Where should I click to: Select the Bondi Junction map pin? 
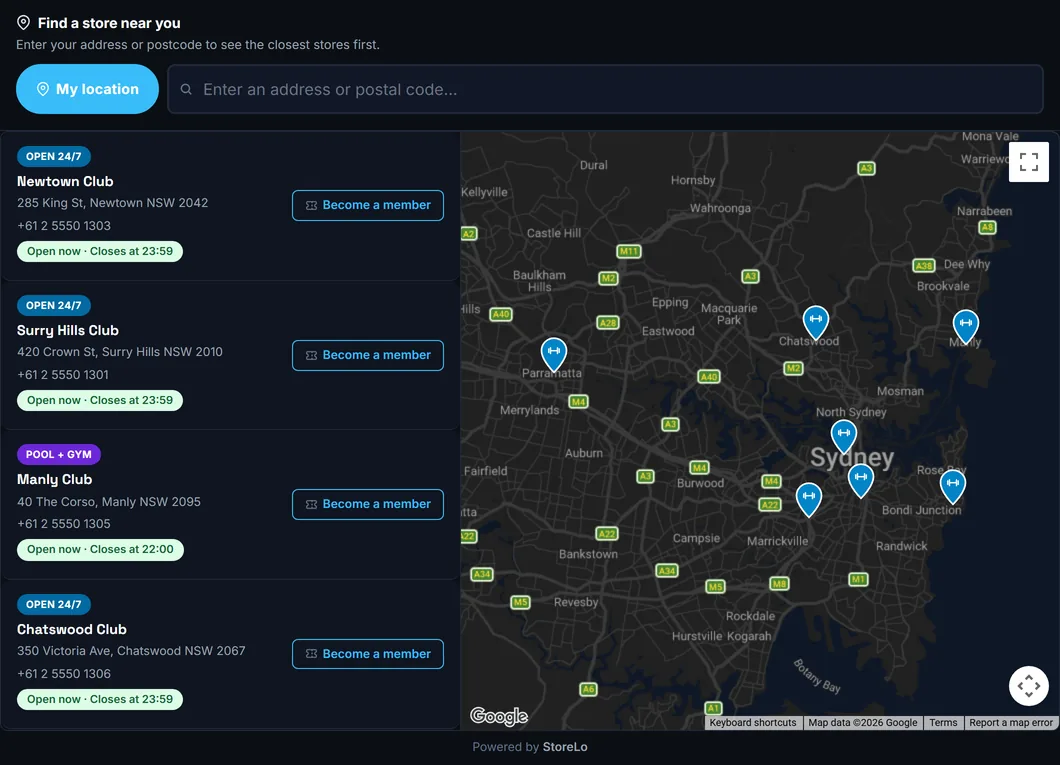point(953,487)
